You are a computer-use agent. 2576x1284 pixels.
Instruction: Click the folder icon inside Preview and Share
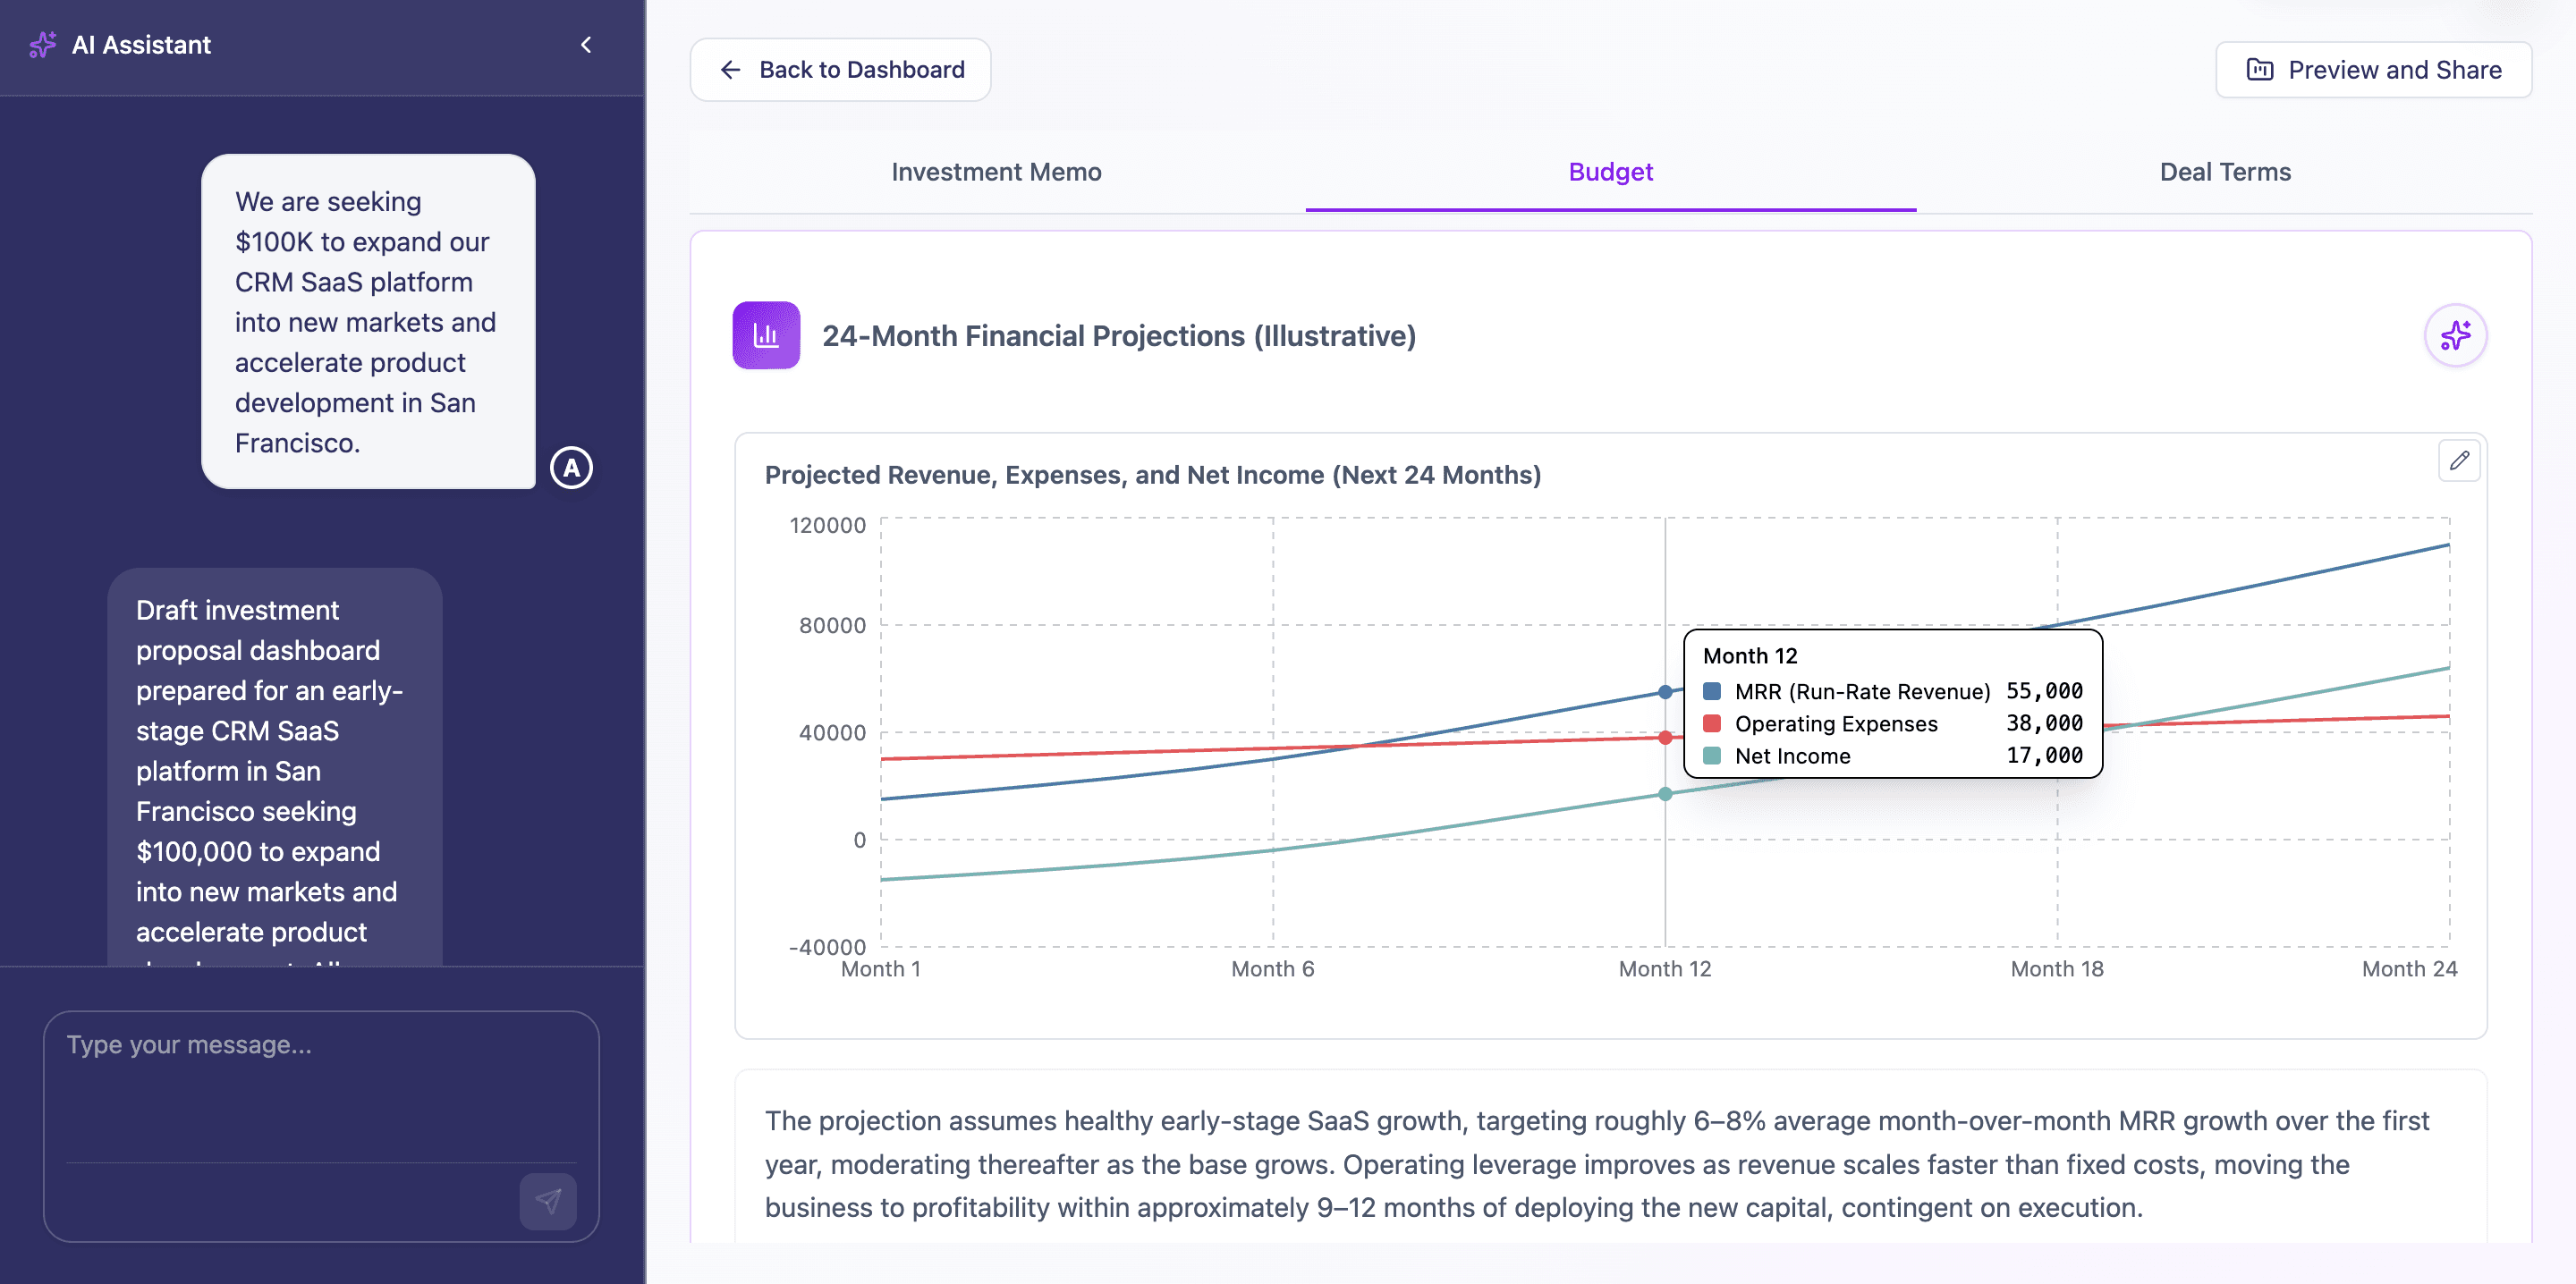tap(2260, 69)
